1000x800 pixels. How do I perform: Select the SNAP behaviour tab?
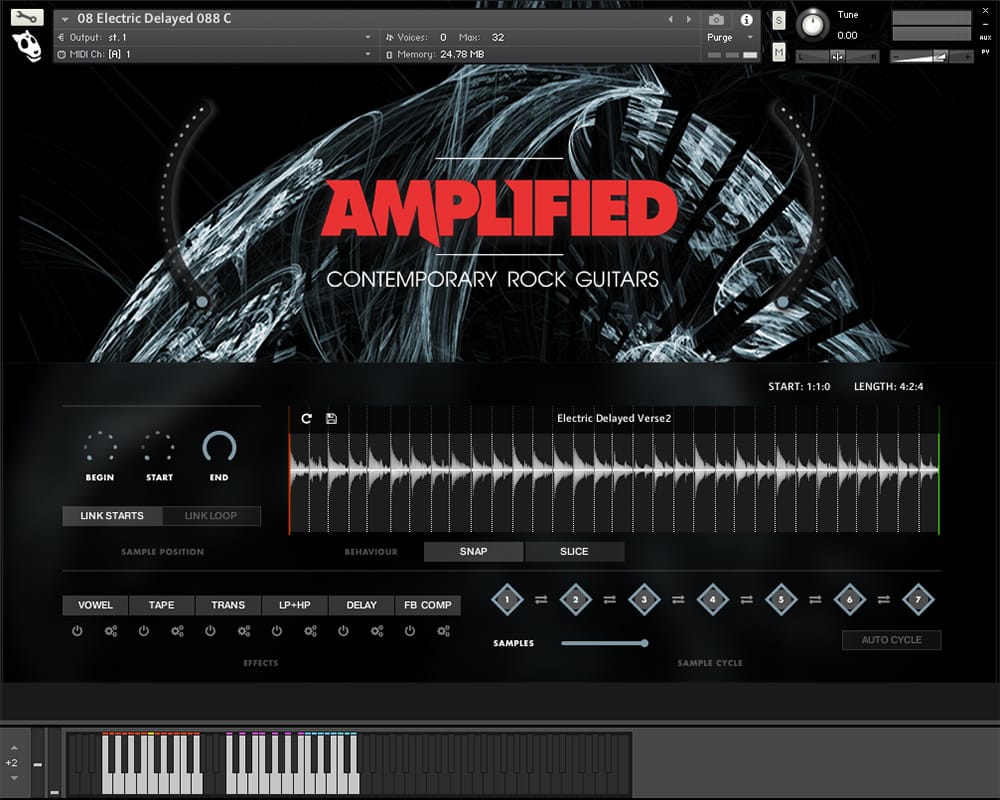pyautogui.click(x=473, y=551)
